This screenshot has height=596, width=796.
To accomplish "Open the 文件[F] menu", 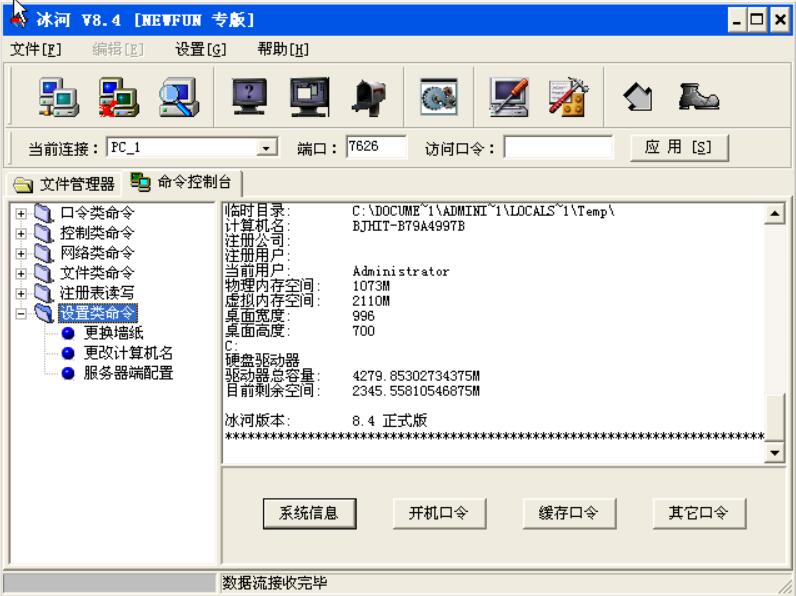I will [36, 49].
